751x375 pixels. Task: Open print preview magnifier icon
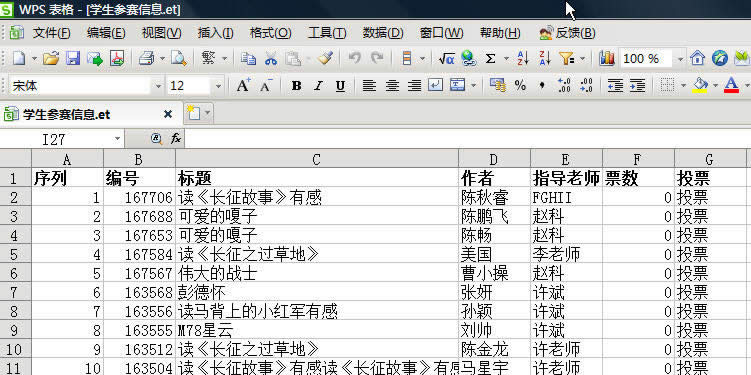click(179, 58)
